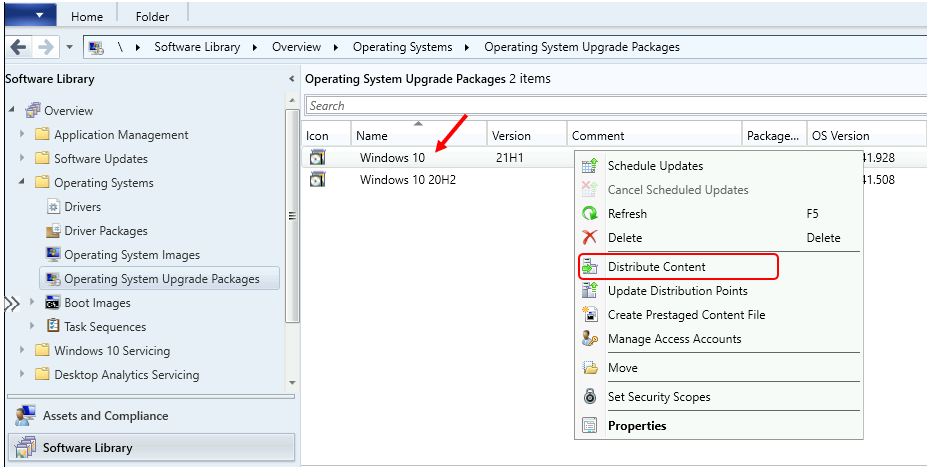
Task: Expand the Application Management node
Action: pyautogui.click(x=23, y=135)
